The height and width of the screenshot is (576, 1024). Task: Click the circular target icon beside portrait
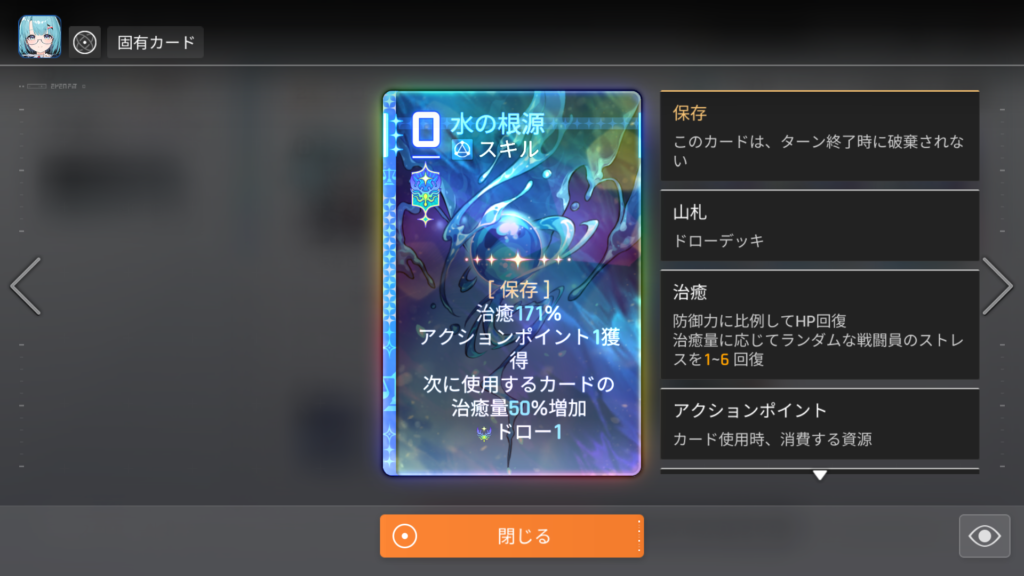click(85, 42)
